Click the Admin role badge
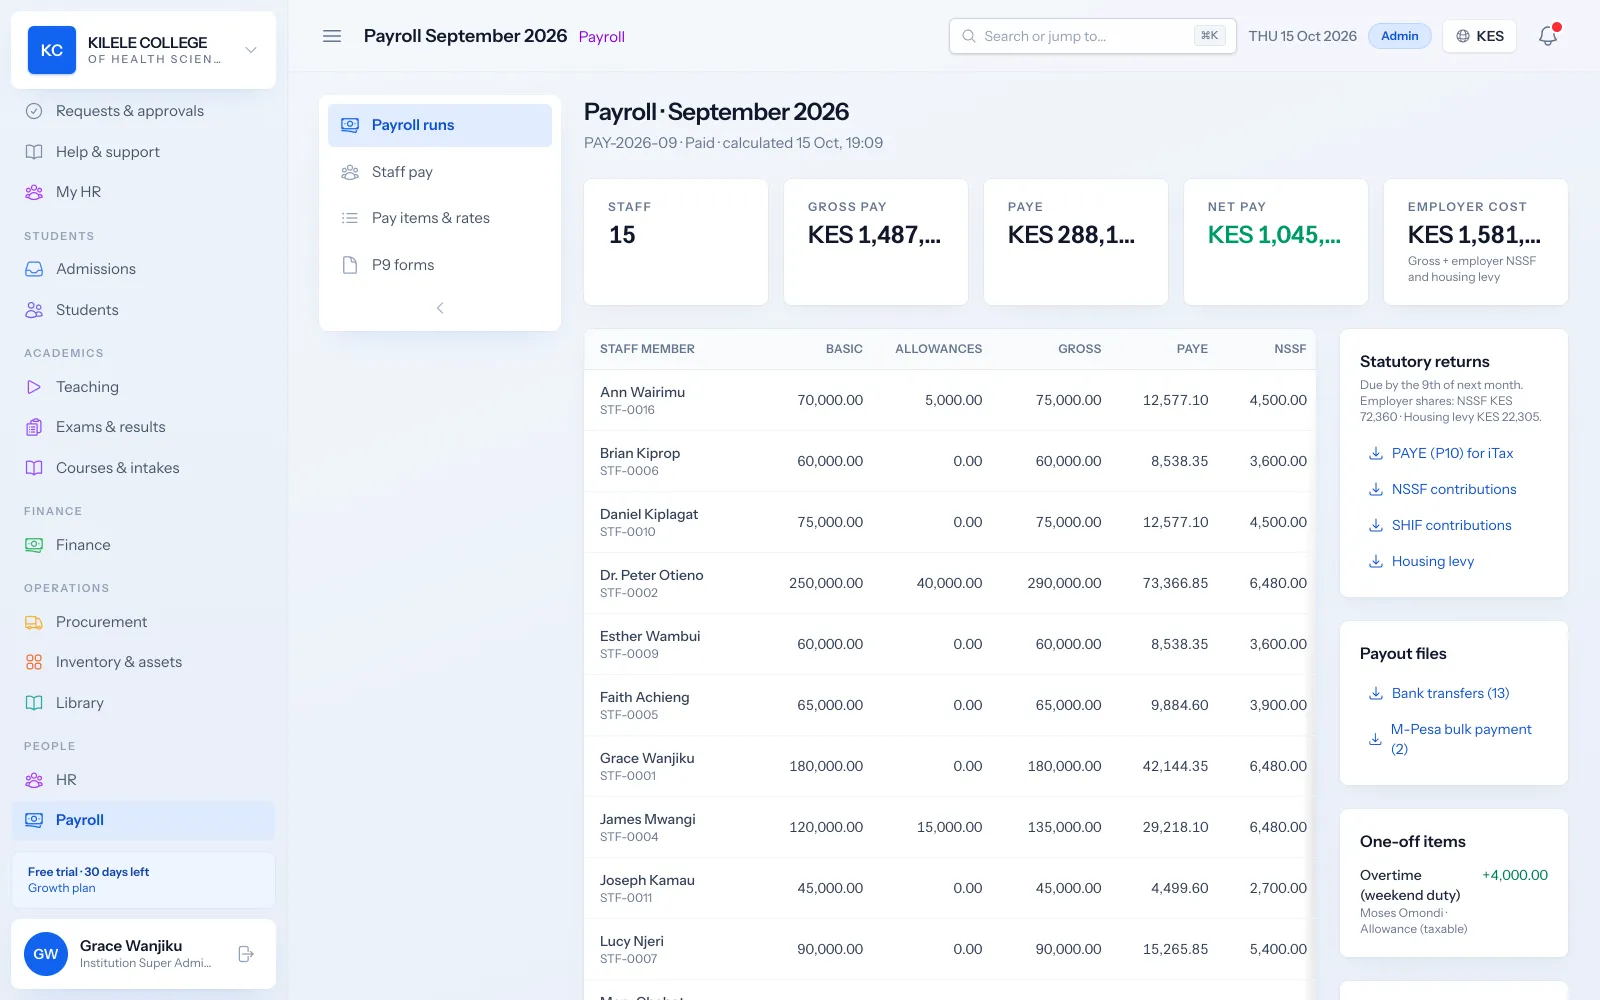This screenshot has height=1000, width=1600. click(1400, 36)
